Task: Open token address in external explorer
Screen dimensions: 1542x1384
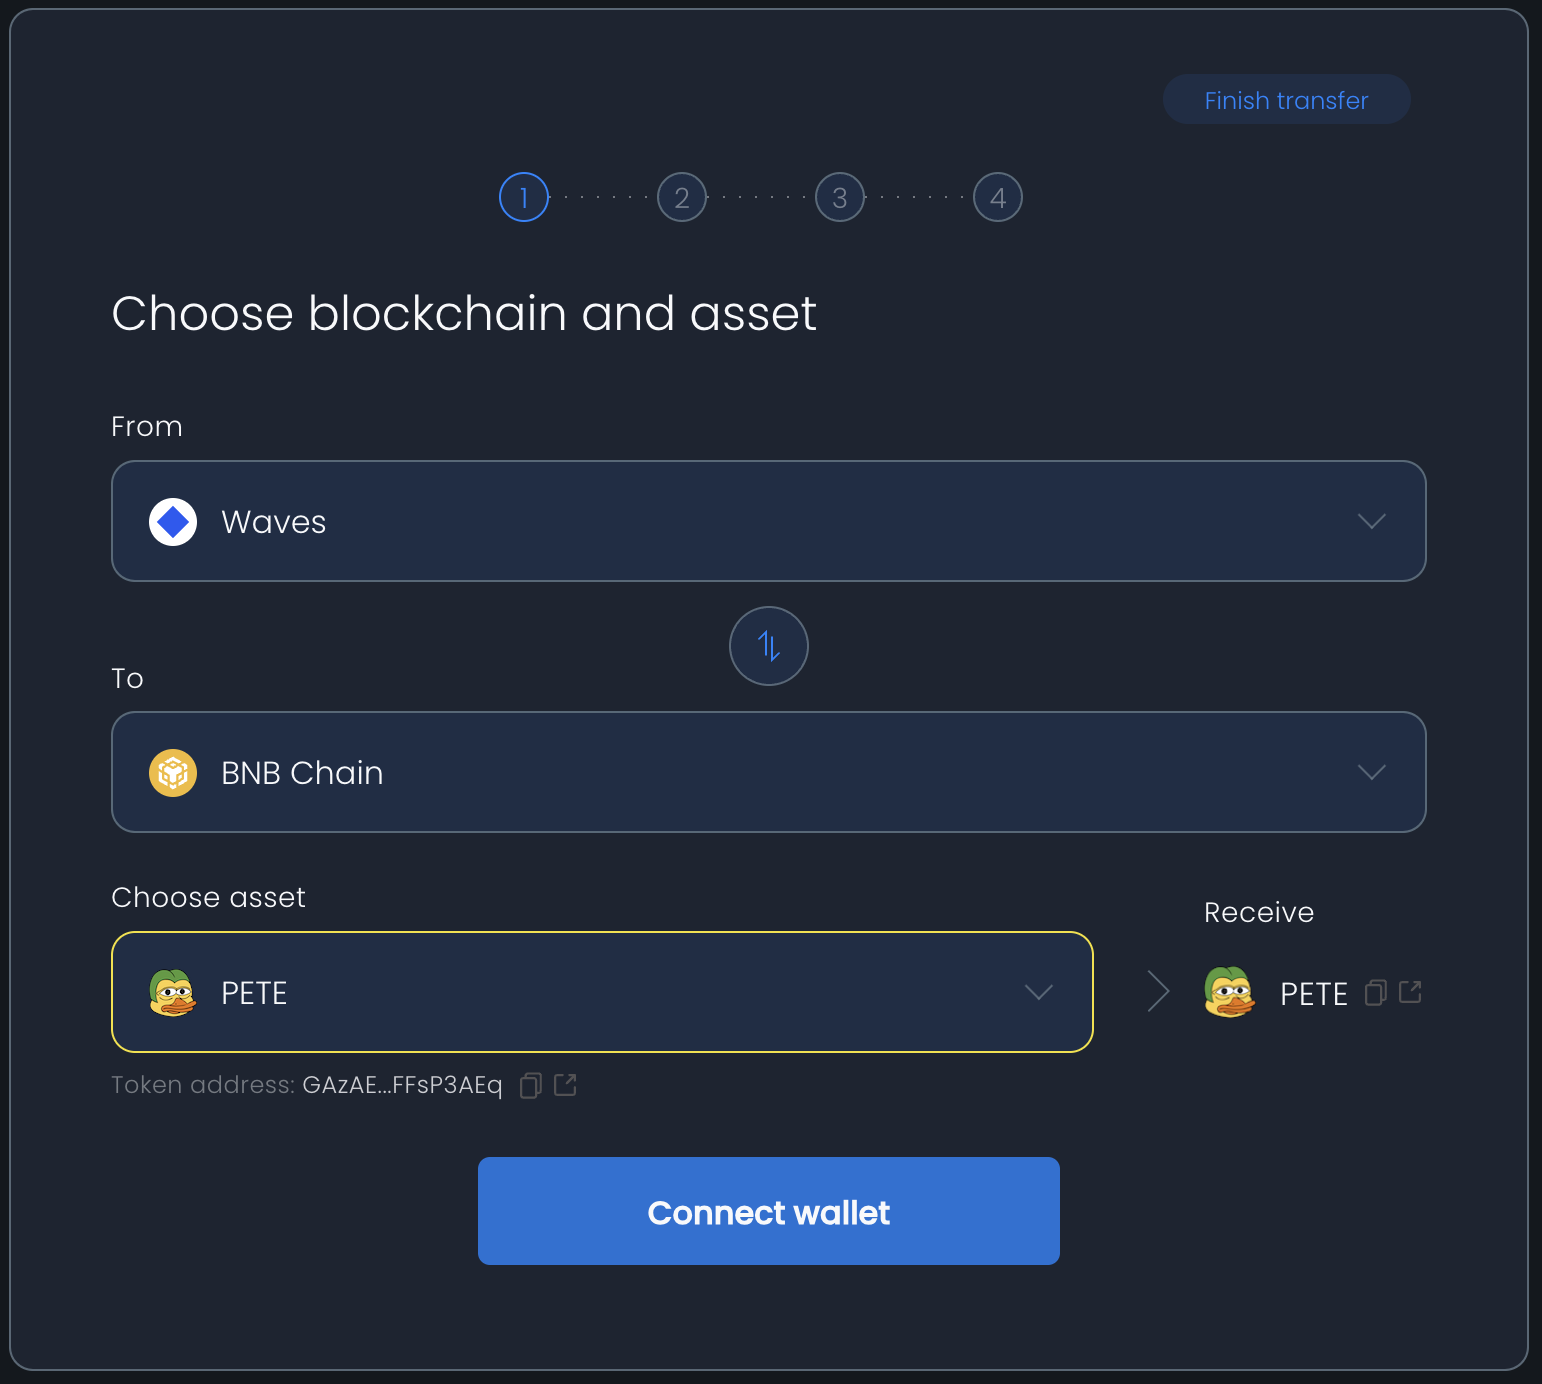Action: click(x=565, y=1085)
